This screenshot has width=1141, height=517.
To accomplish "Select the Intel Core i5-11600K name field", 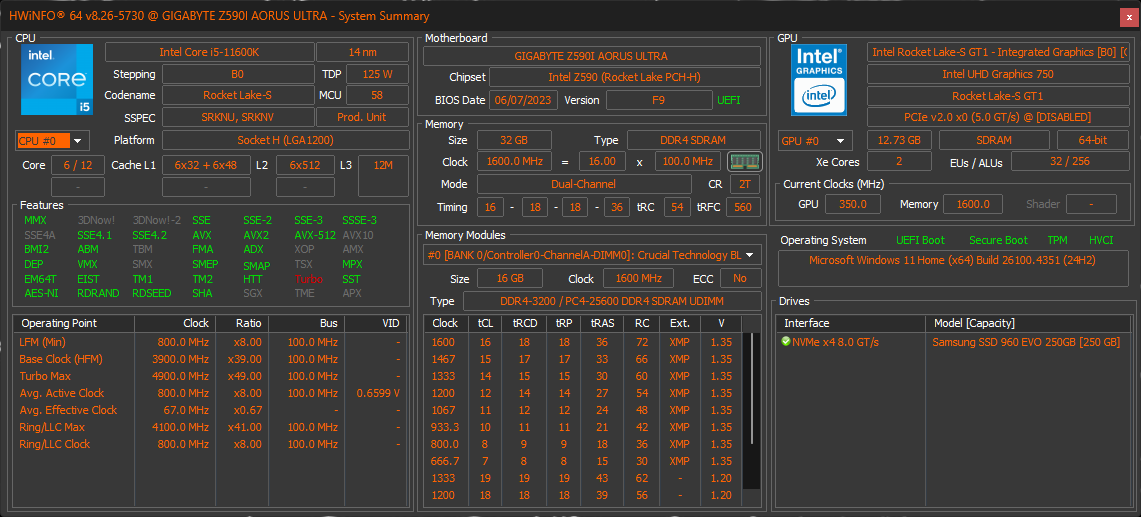I will (210, 52).
